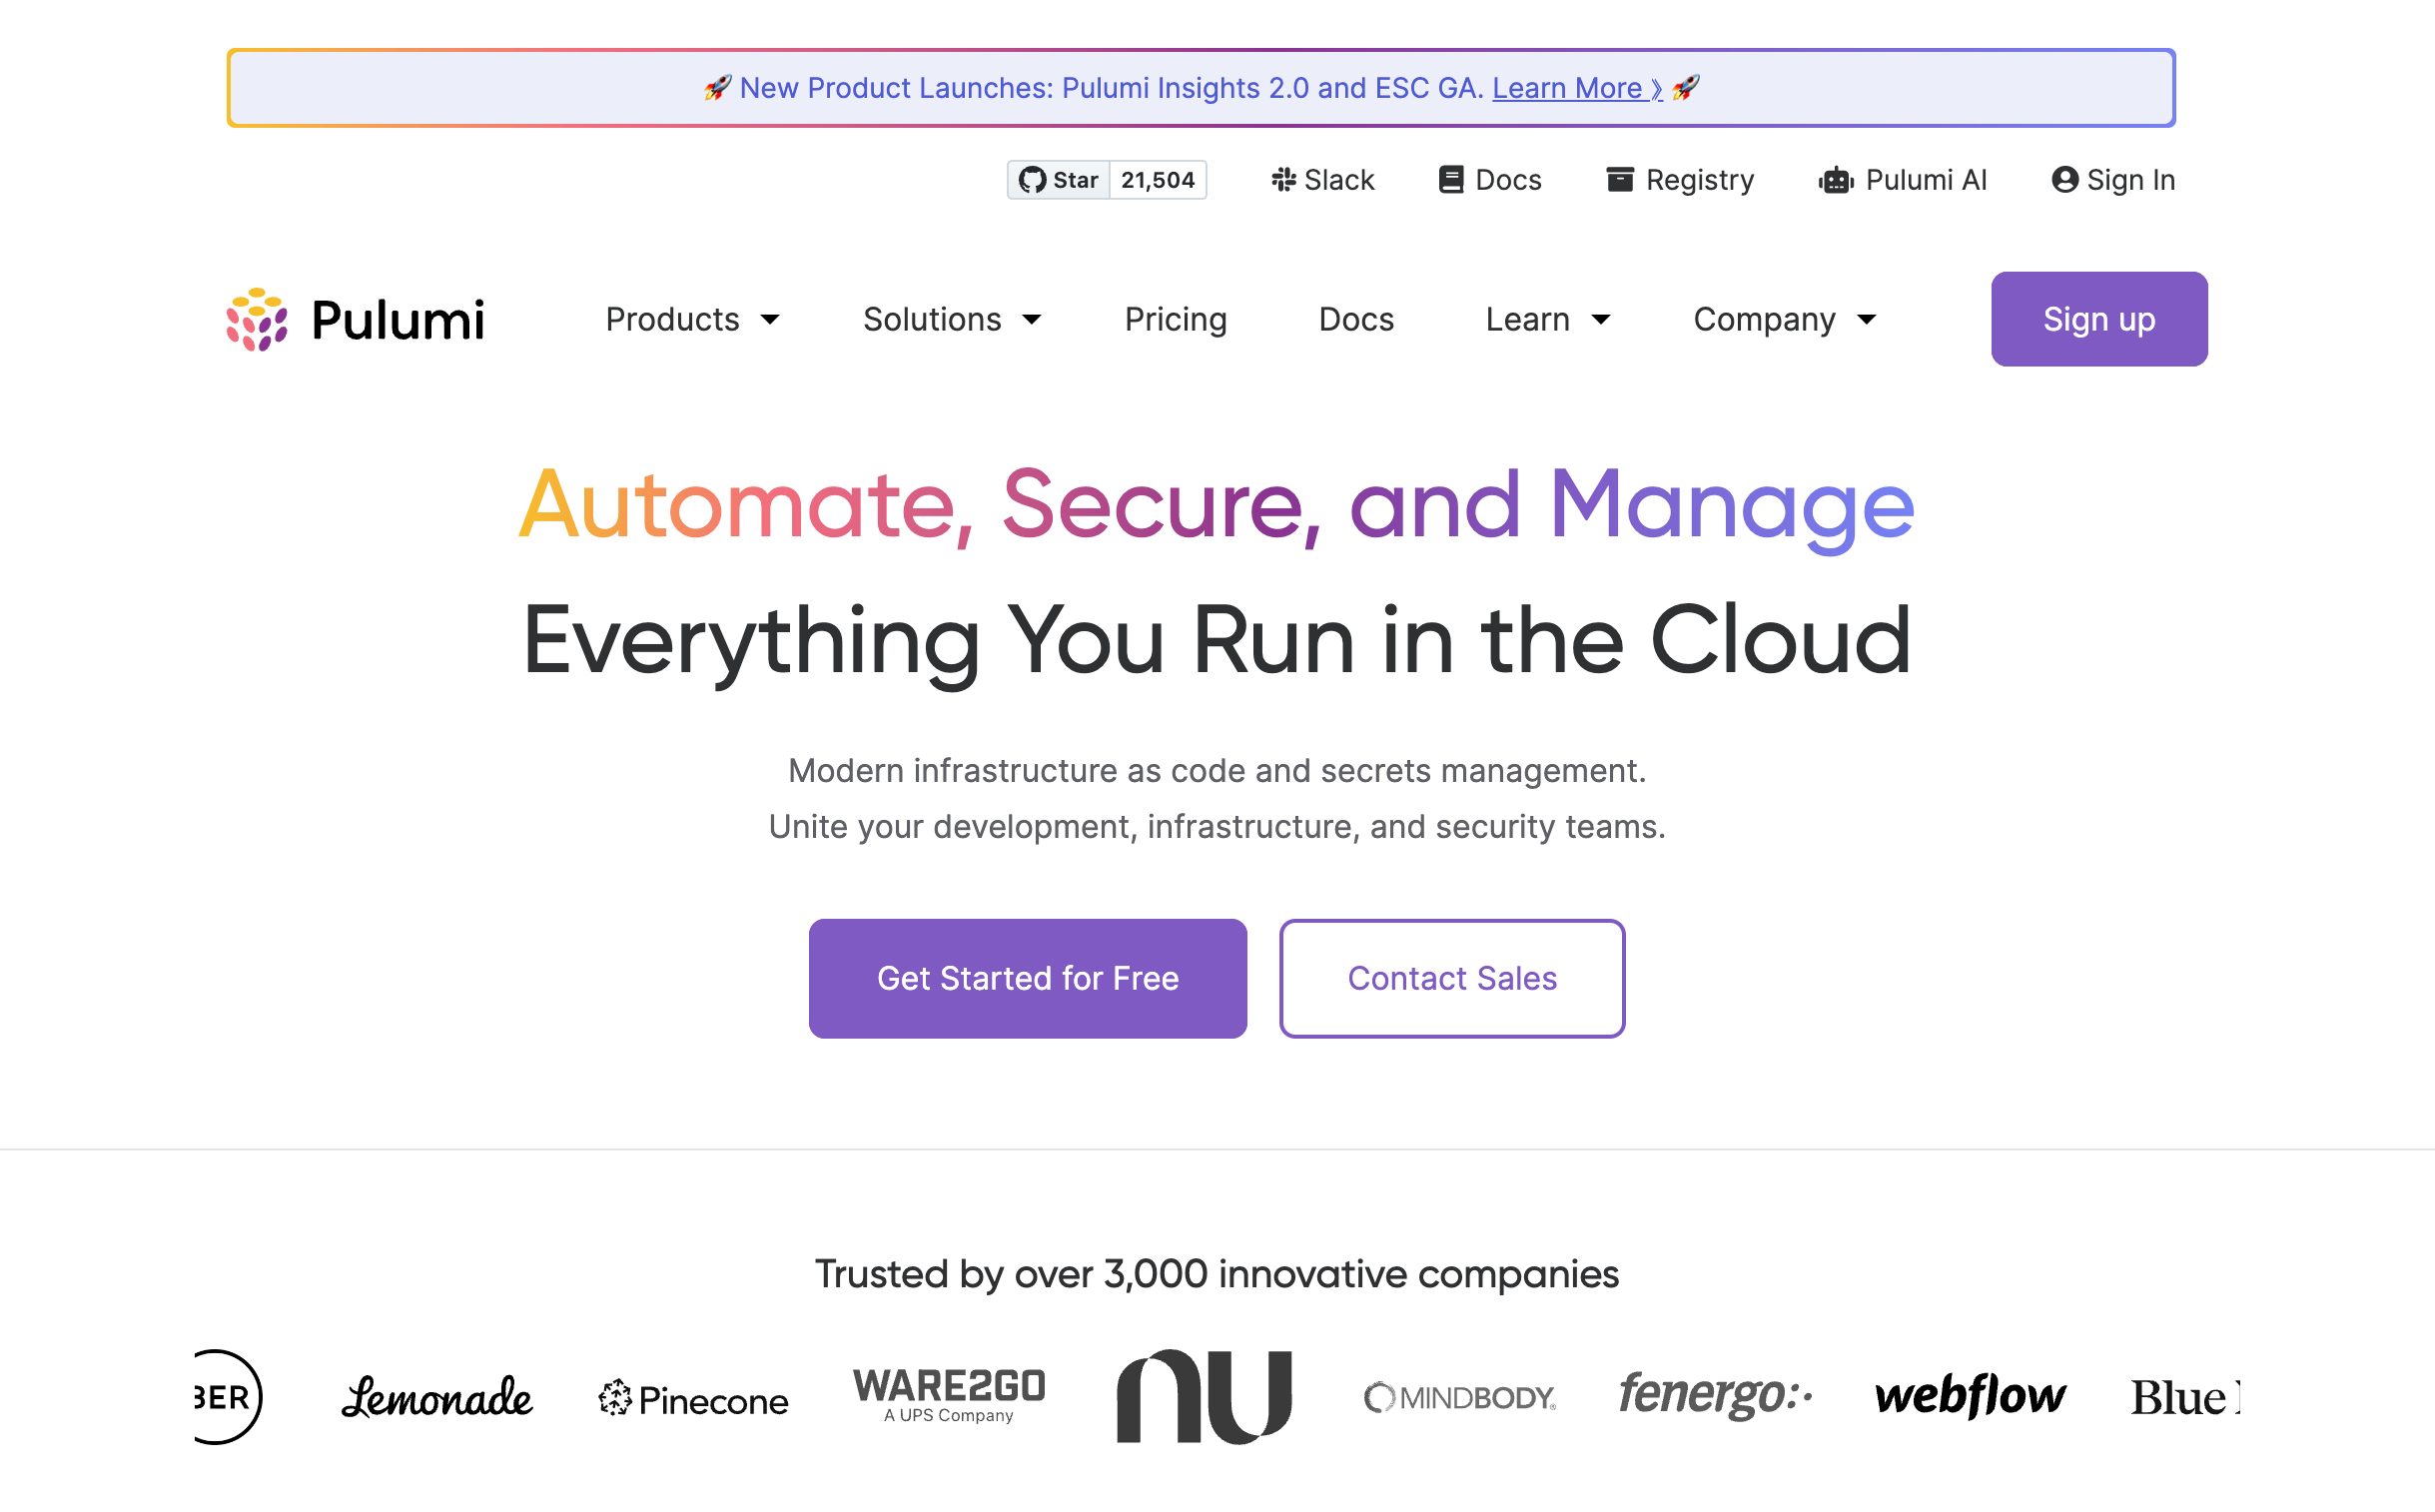Viewport: 2435px width, 1512px height.
Task: Follow the Learn More banner link
Action: [1577, 88]
